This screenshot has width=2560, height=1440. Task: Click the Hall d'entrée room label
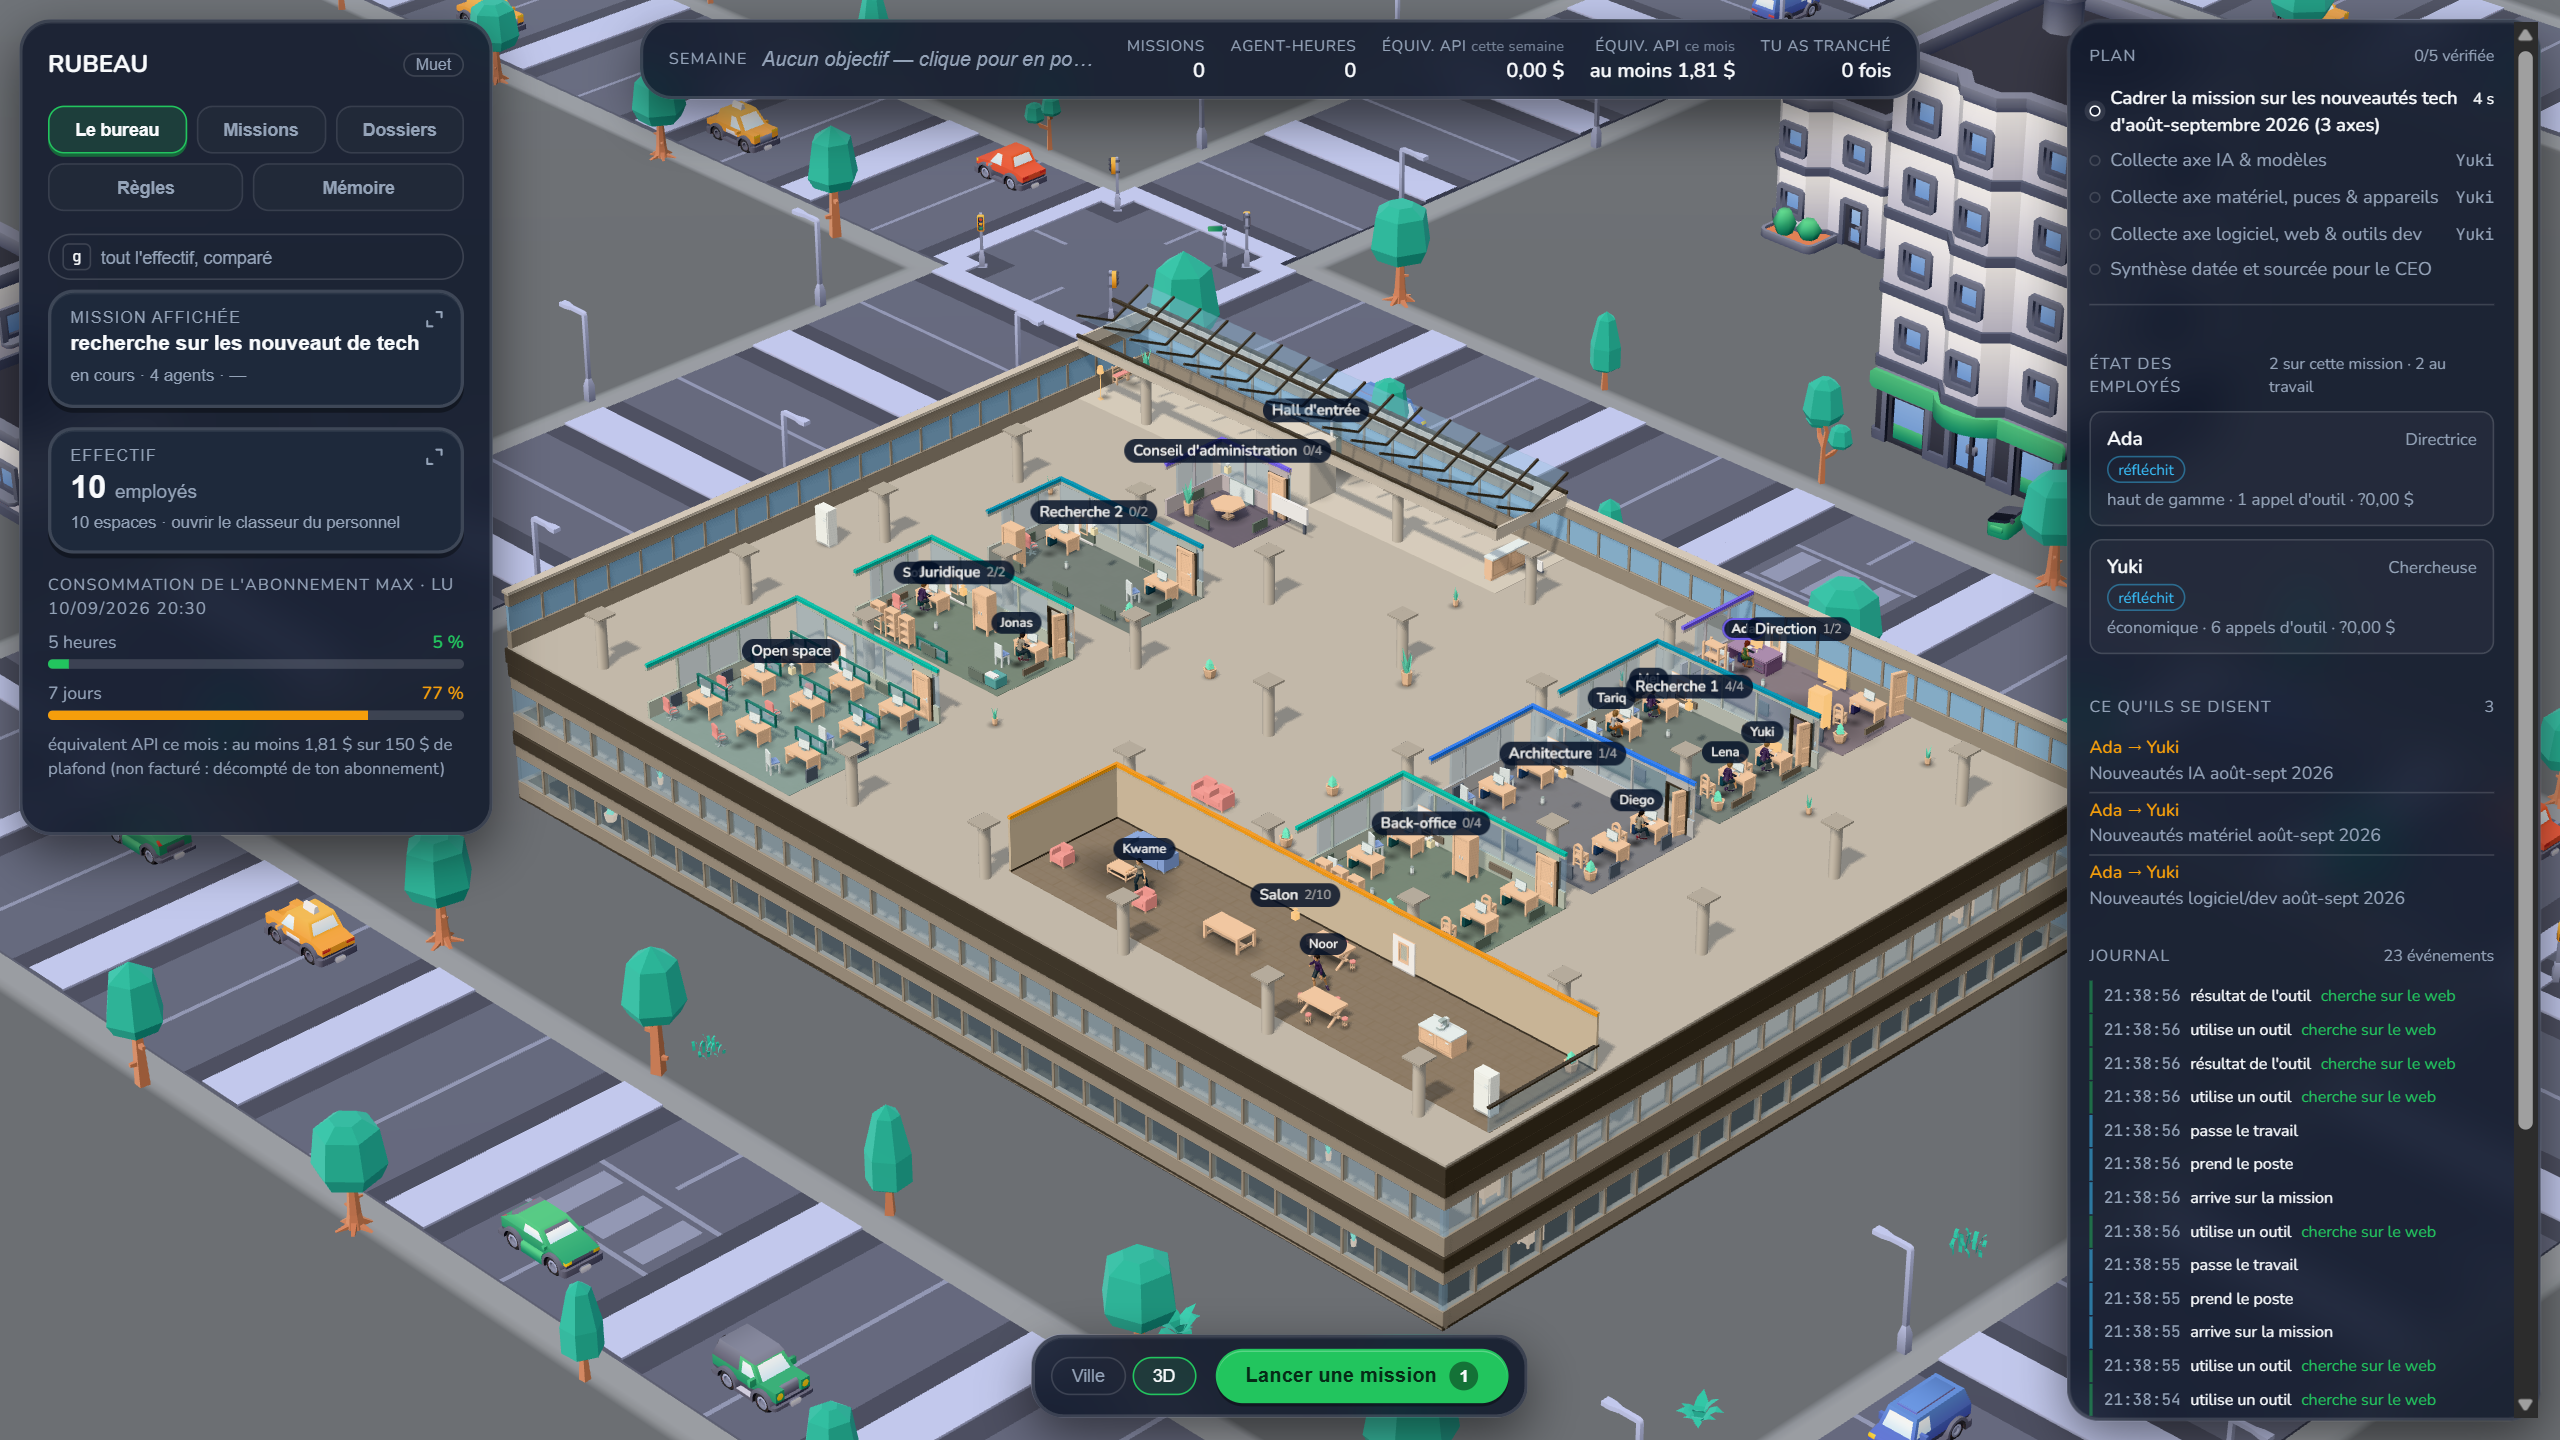pyautogui.click(x=1315, y=409)
